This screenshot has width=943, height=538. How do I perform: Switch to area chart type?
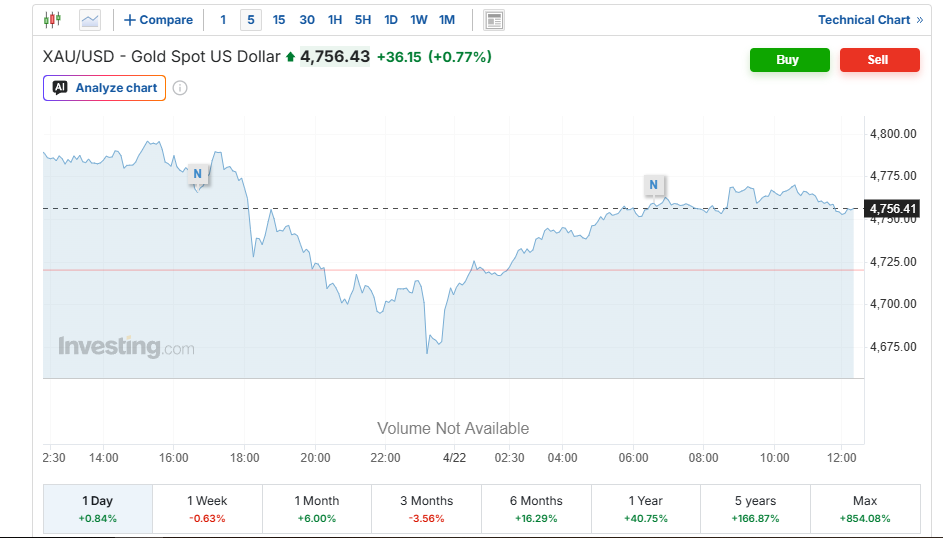click(x=90, y=20)
